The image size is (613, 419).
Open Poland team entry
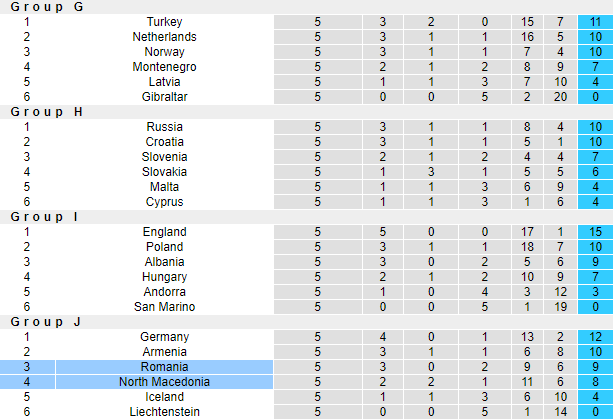coord(164,247)
